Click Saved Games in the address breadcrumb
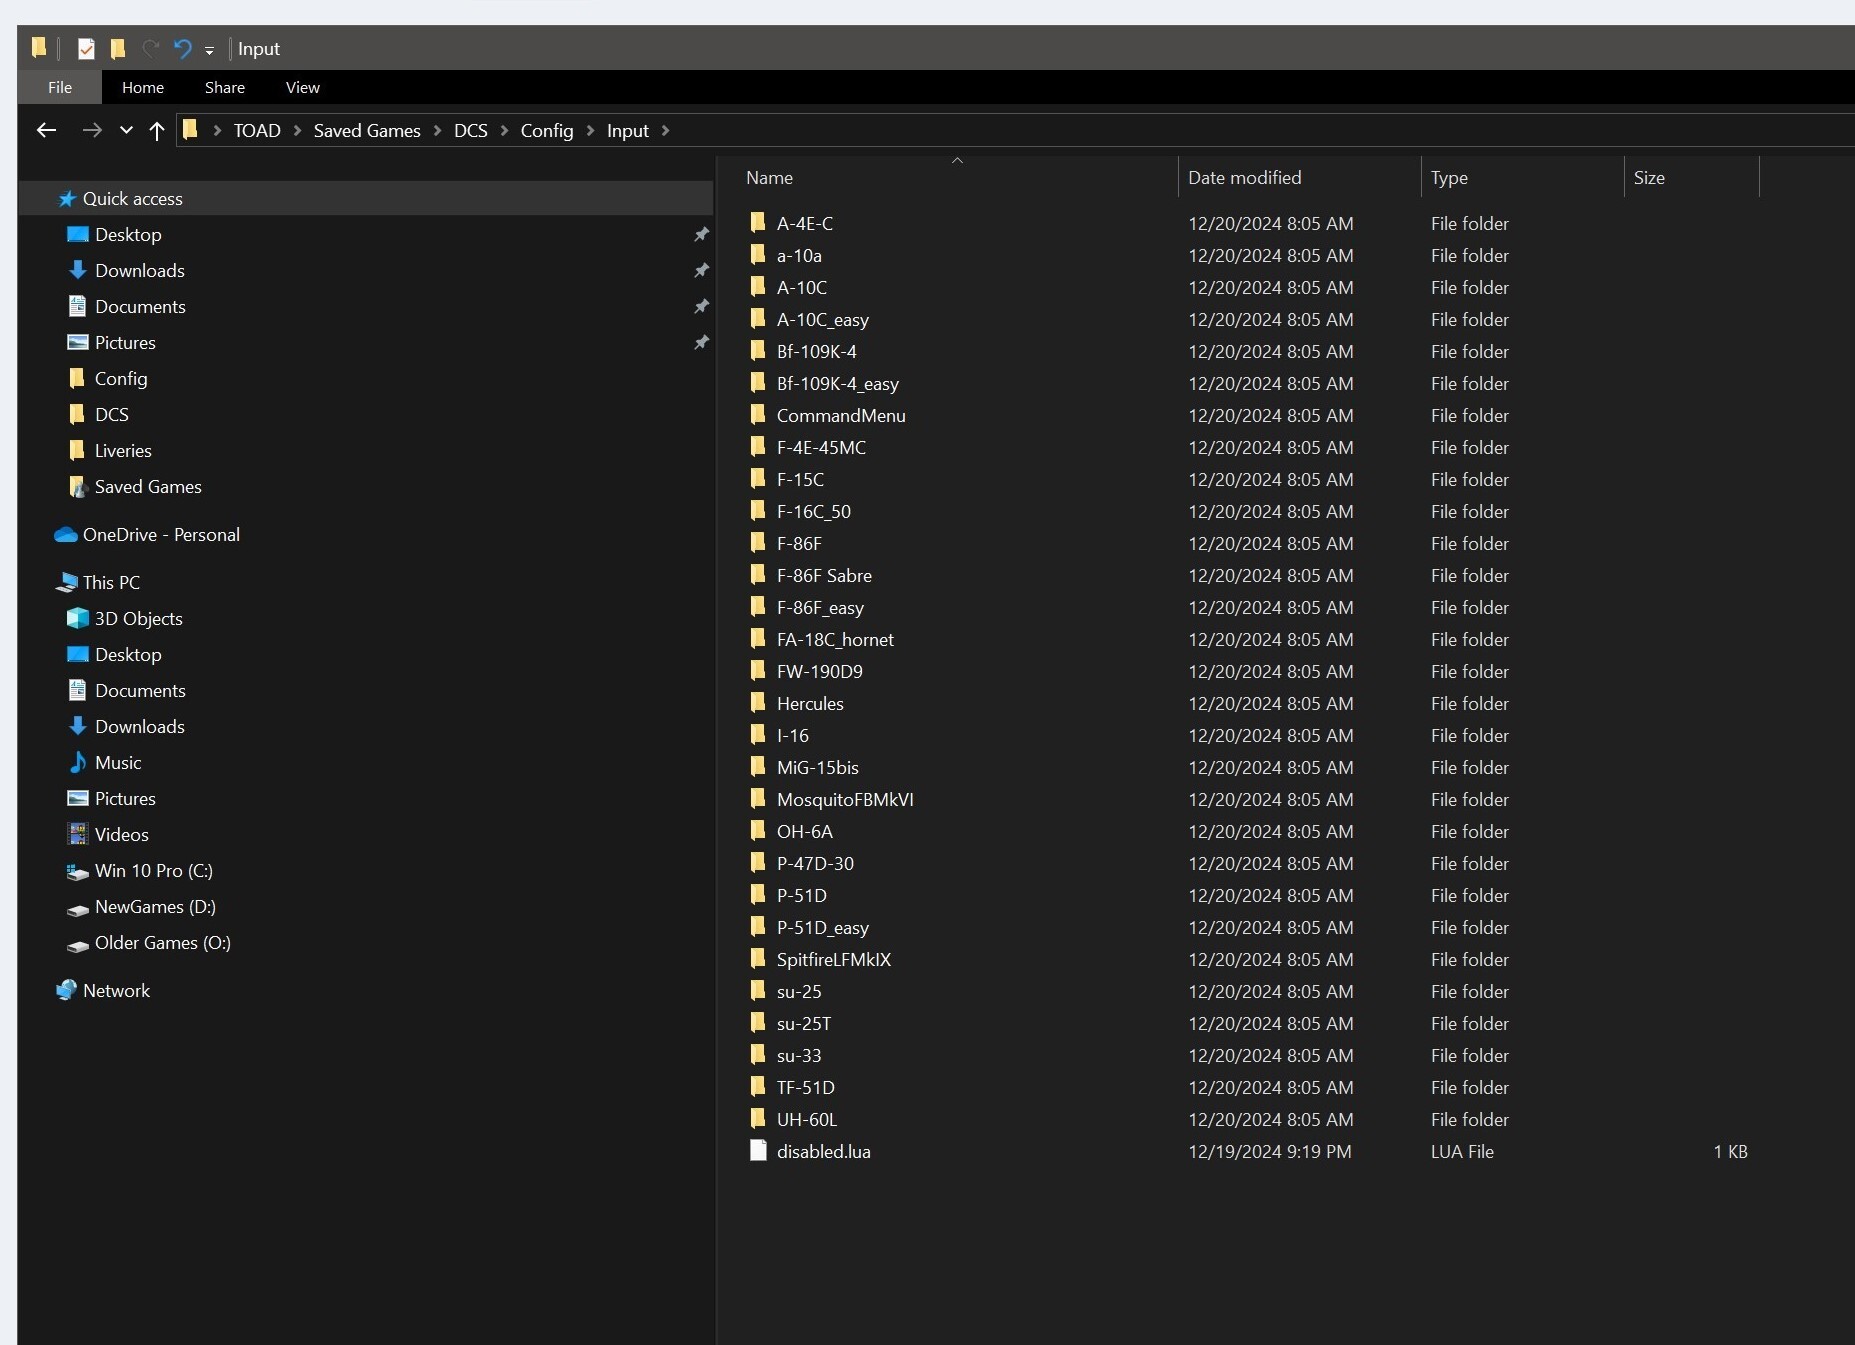This screenshot has height=1345, width=1855. [x=367, y=130]
